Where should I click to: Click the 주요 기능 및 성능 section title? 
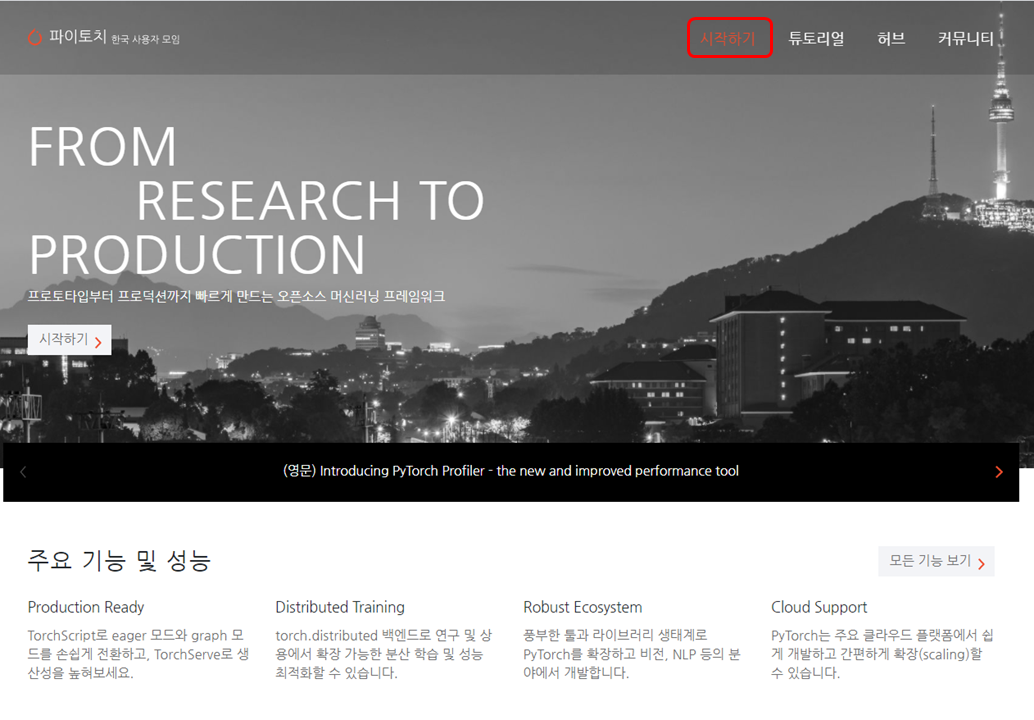(x=119, y=560)
